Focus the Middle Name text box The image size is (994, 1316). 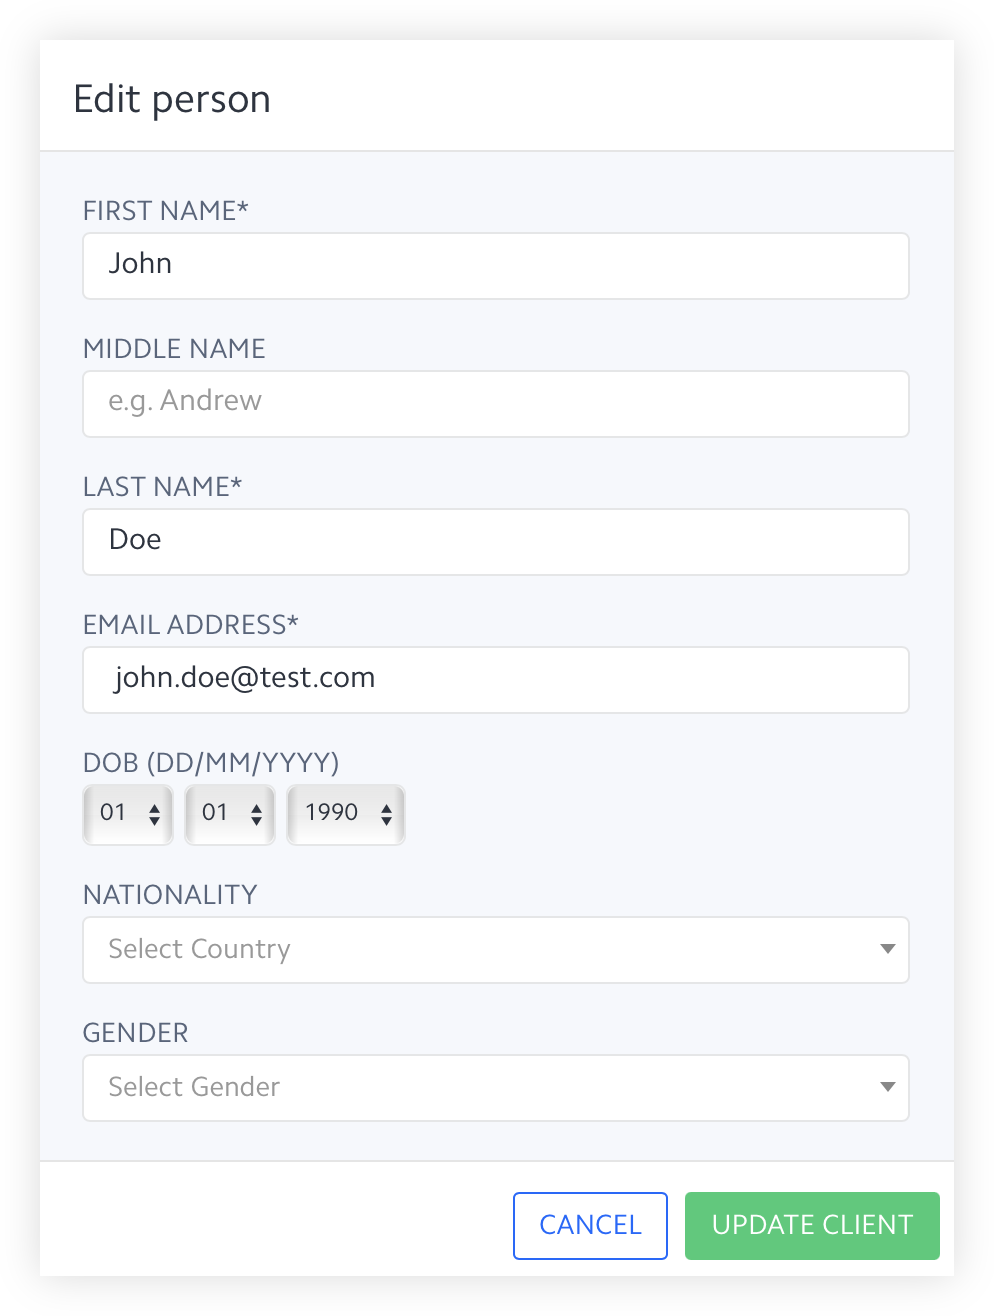(x=495, y=404)
